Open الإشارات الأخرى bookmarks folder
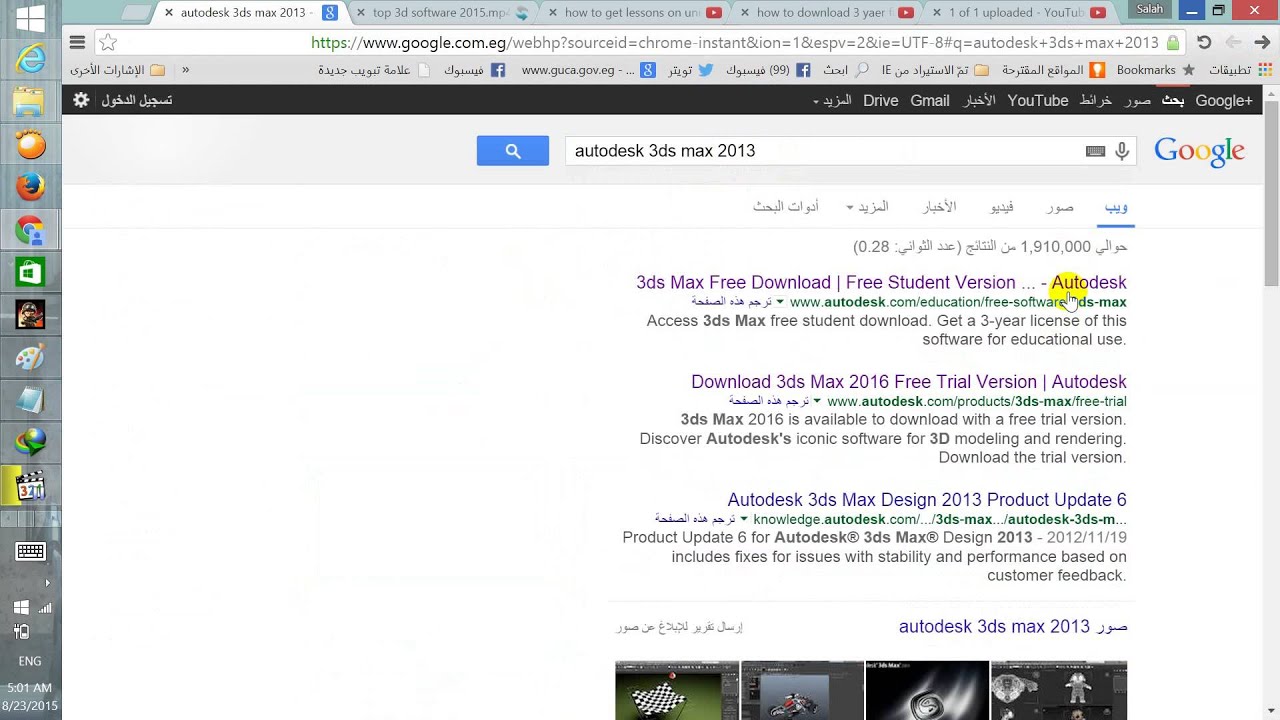 117,70
